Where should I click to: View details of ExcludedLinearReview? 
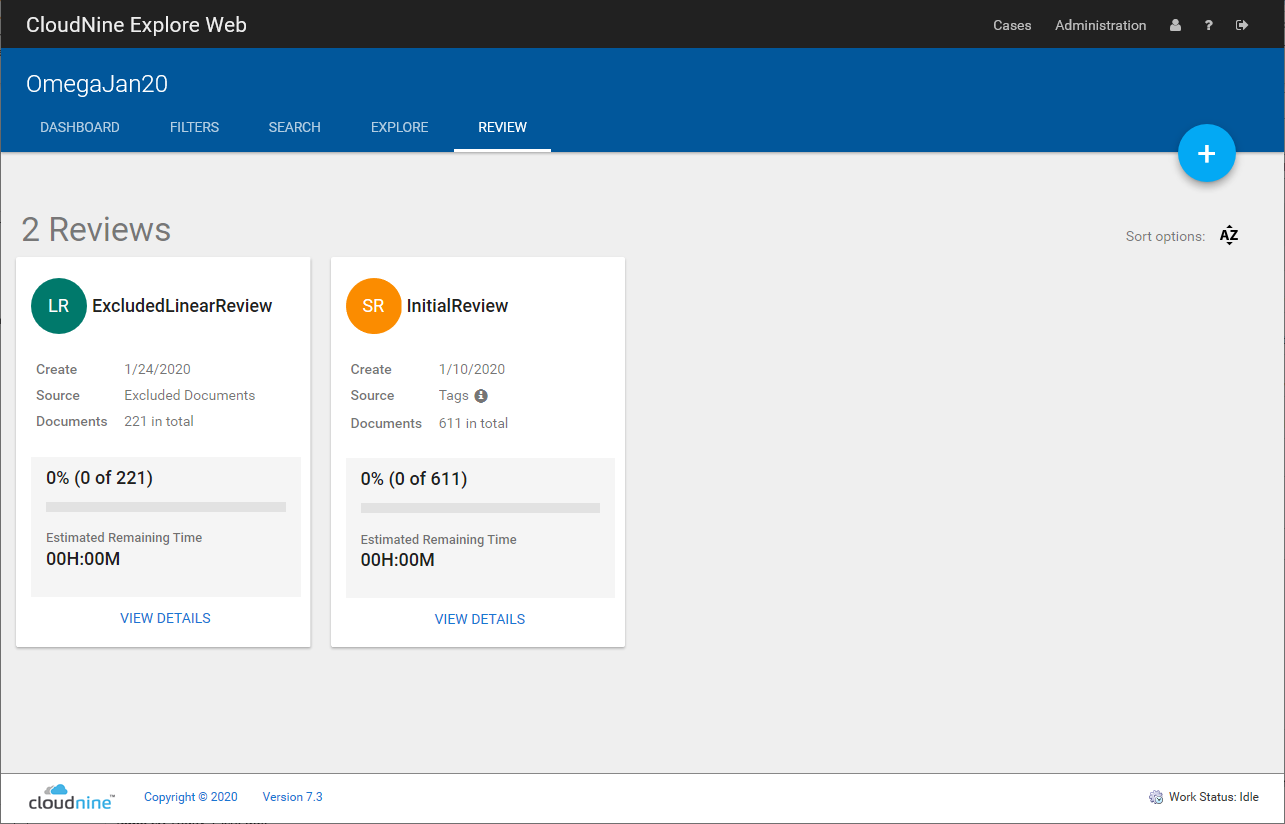click(x=165, y=618)
